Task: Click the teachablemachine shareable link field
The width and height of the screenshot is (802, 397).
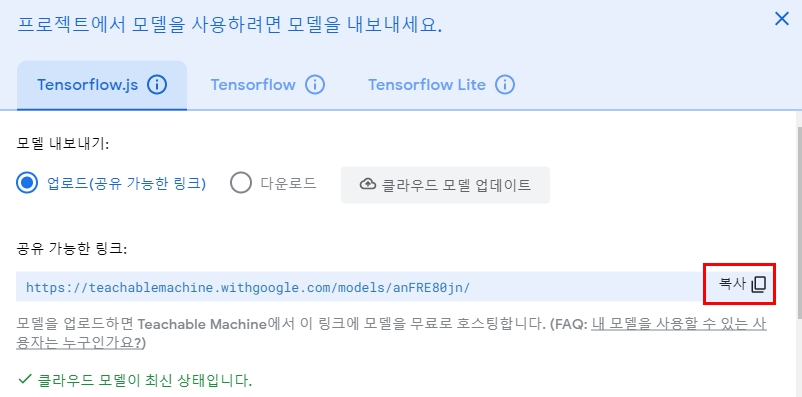Action: pyautogui.click(x=358, y=286)
